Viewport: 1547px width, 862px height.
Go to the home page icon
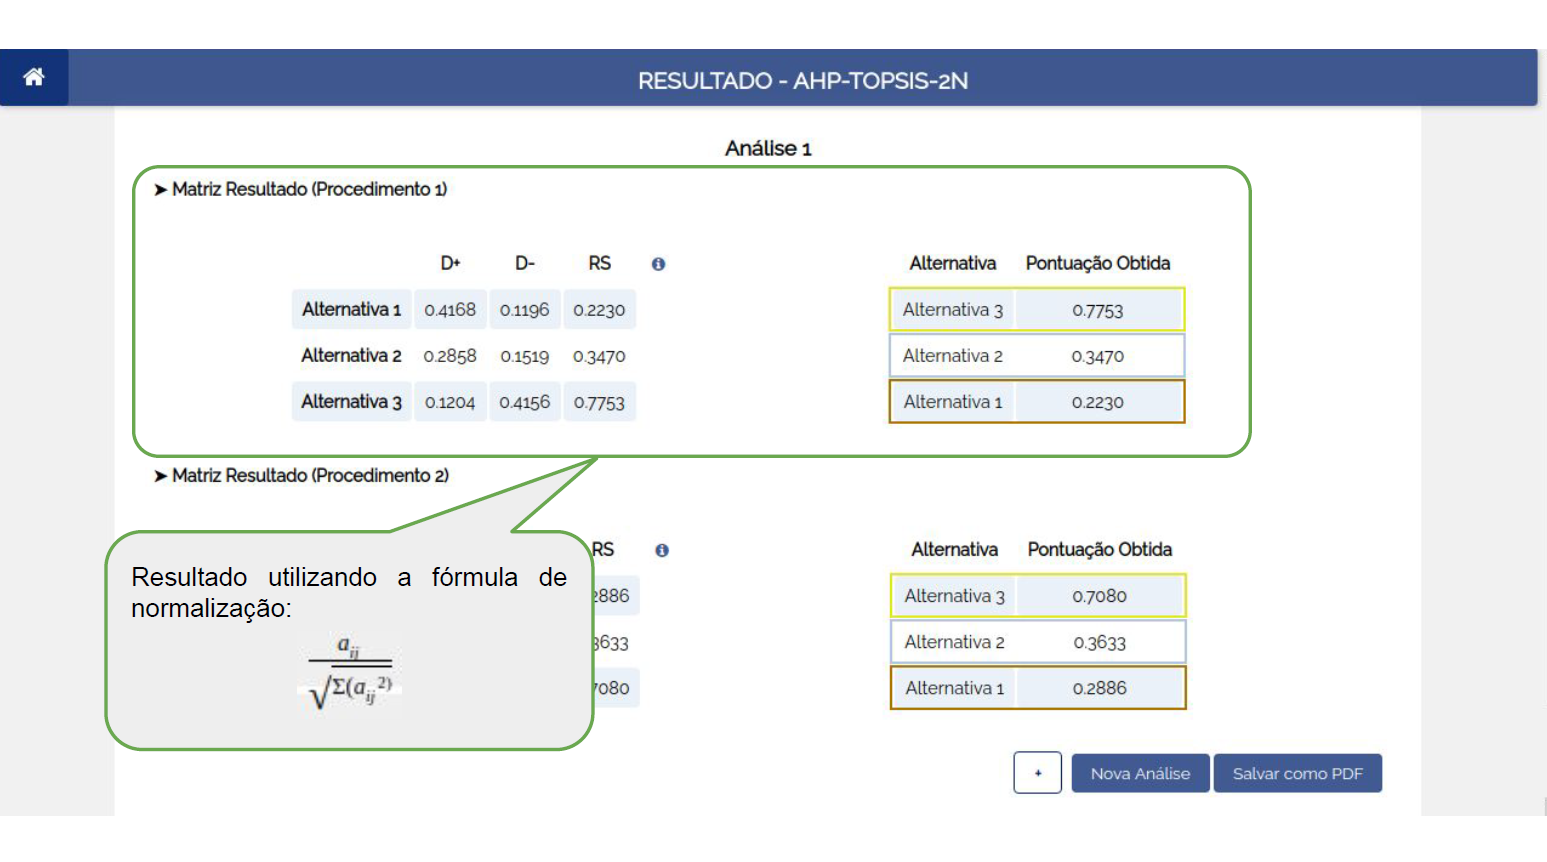(x=33, y=77)
